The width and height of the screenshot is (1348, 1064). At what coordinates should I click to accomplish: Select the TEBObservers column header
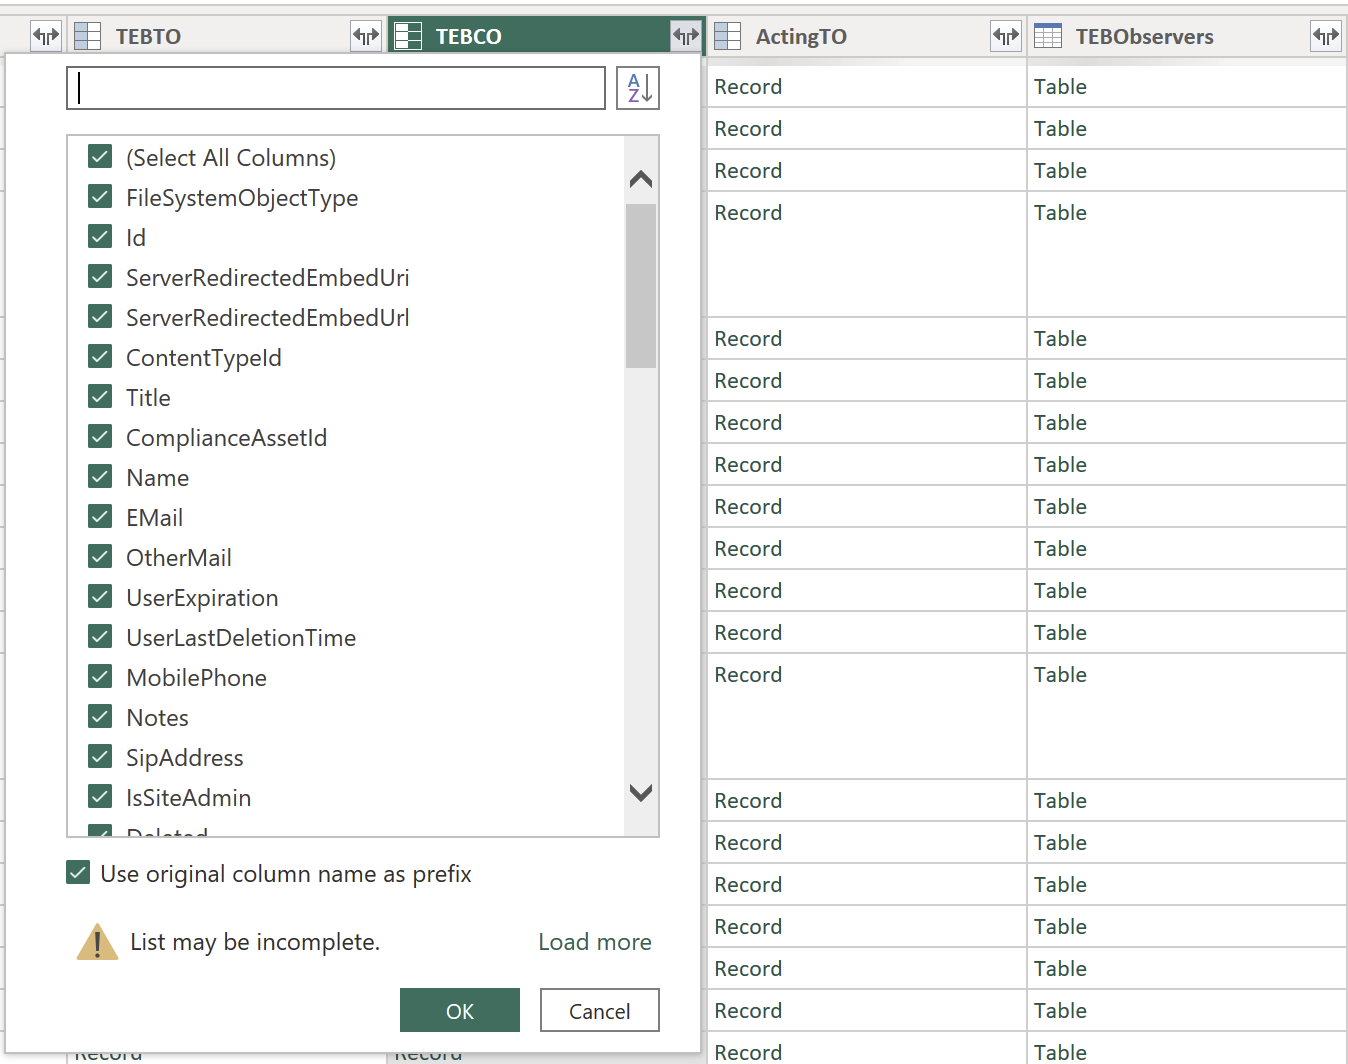point(1187,37)
